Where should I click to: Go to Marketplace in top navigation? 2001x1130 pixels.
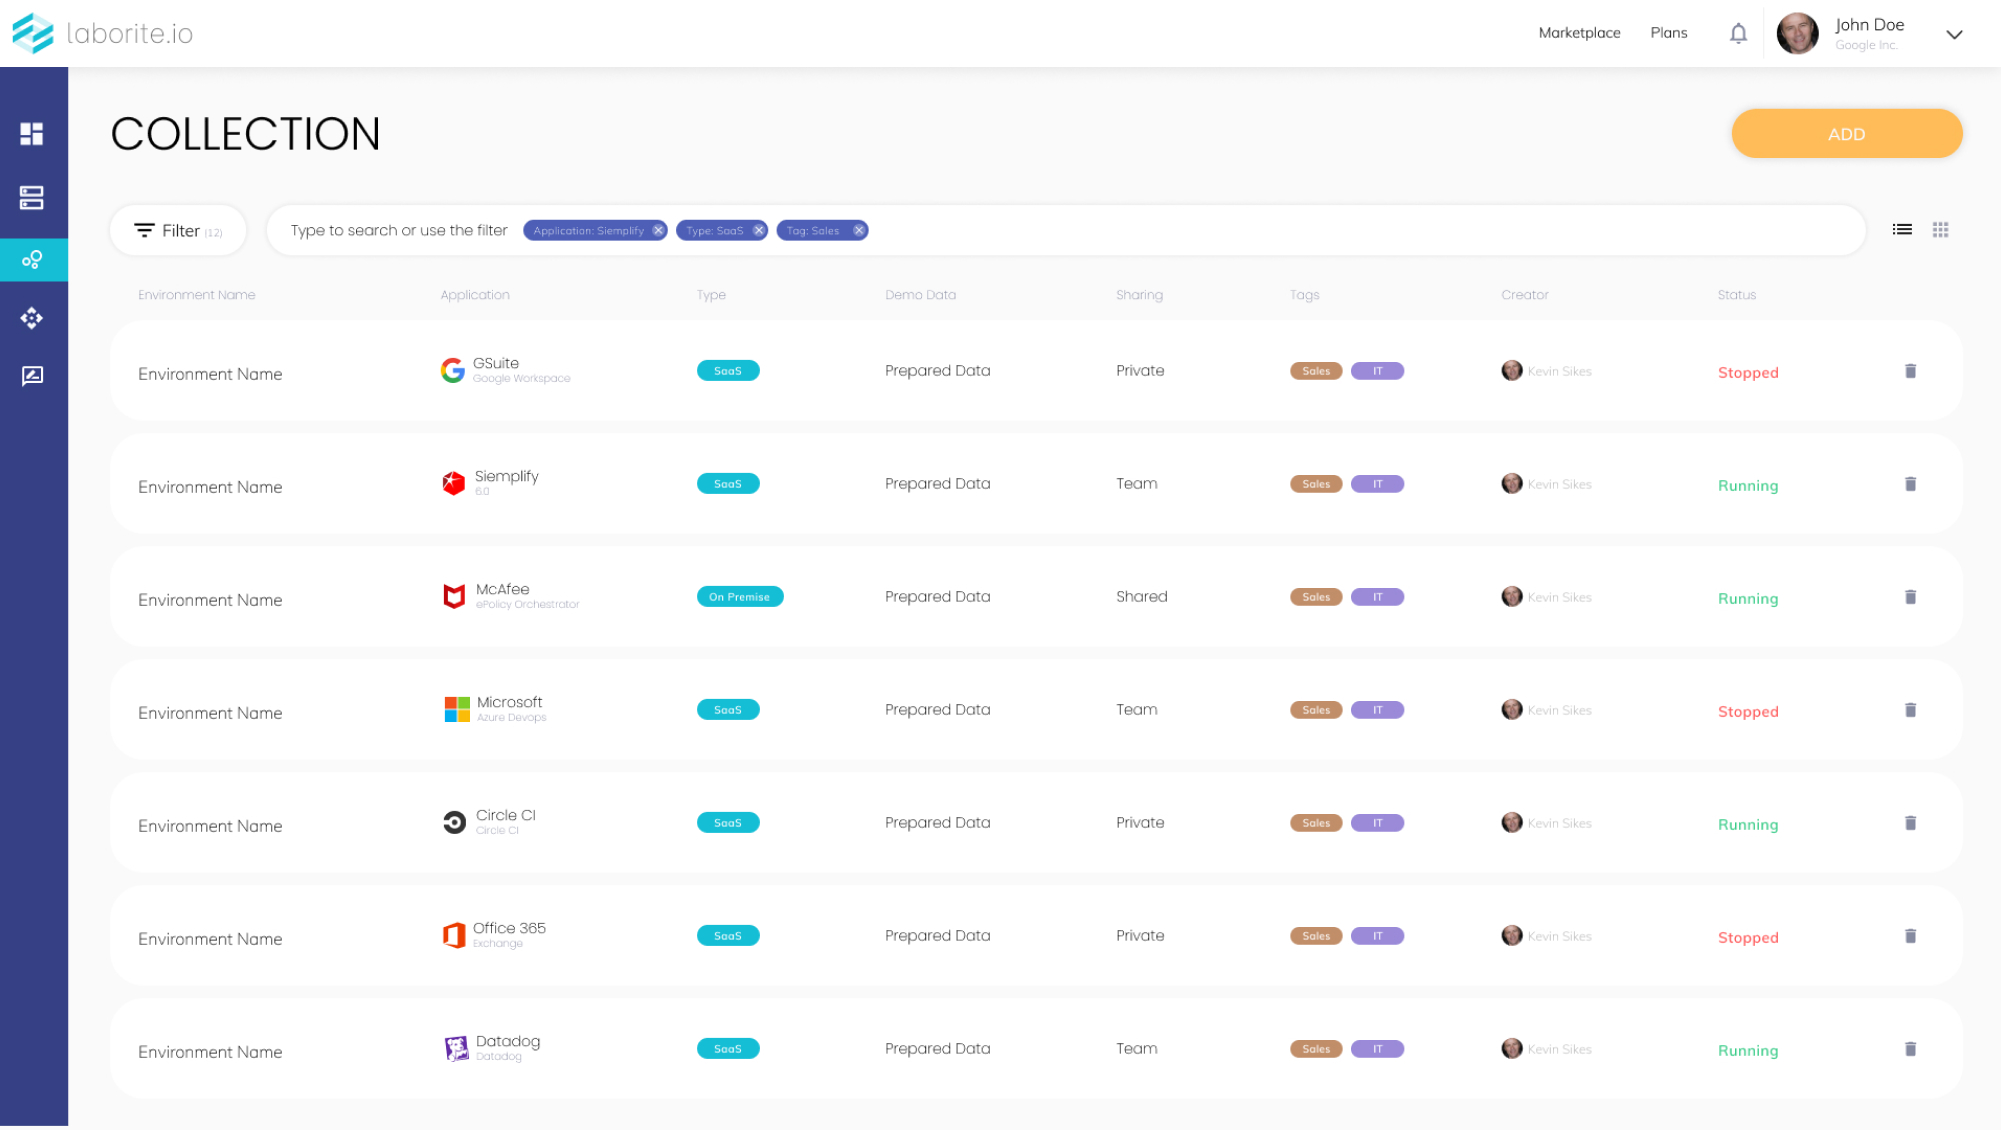[x=1579, y=33]
